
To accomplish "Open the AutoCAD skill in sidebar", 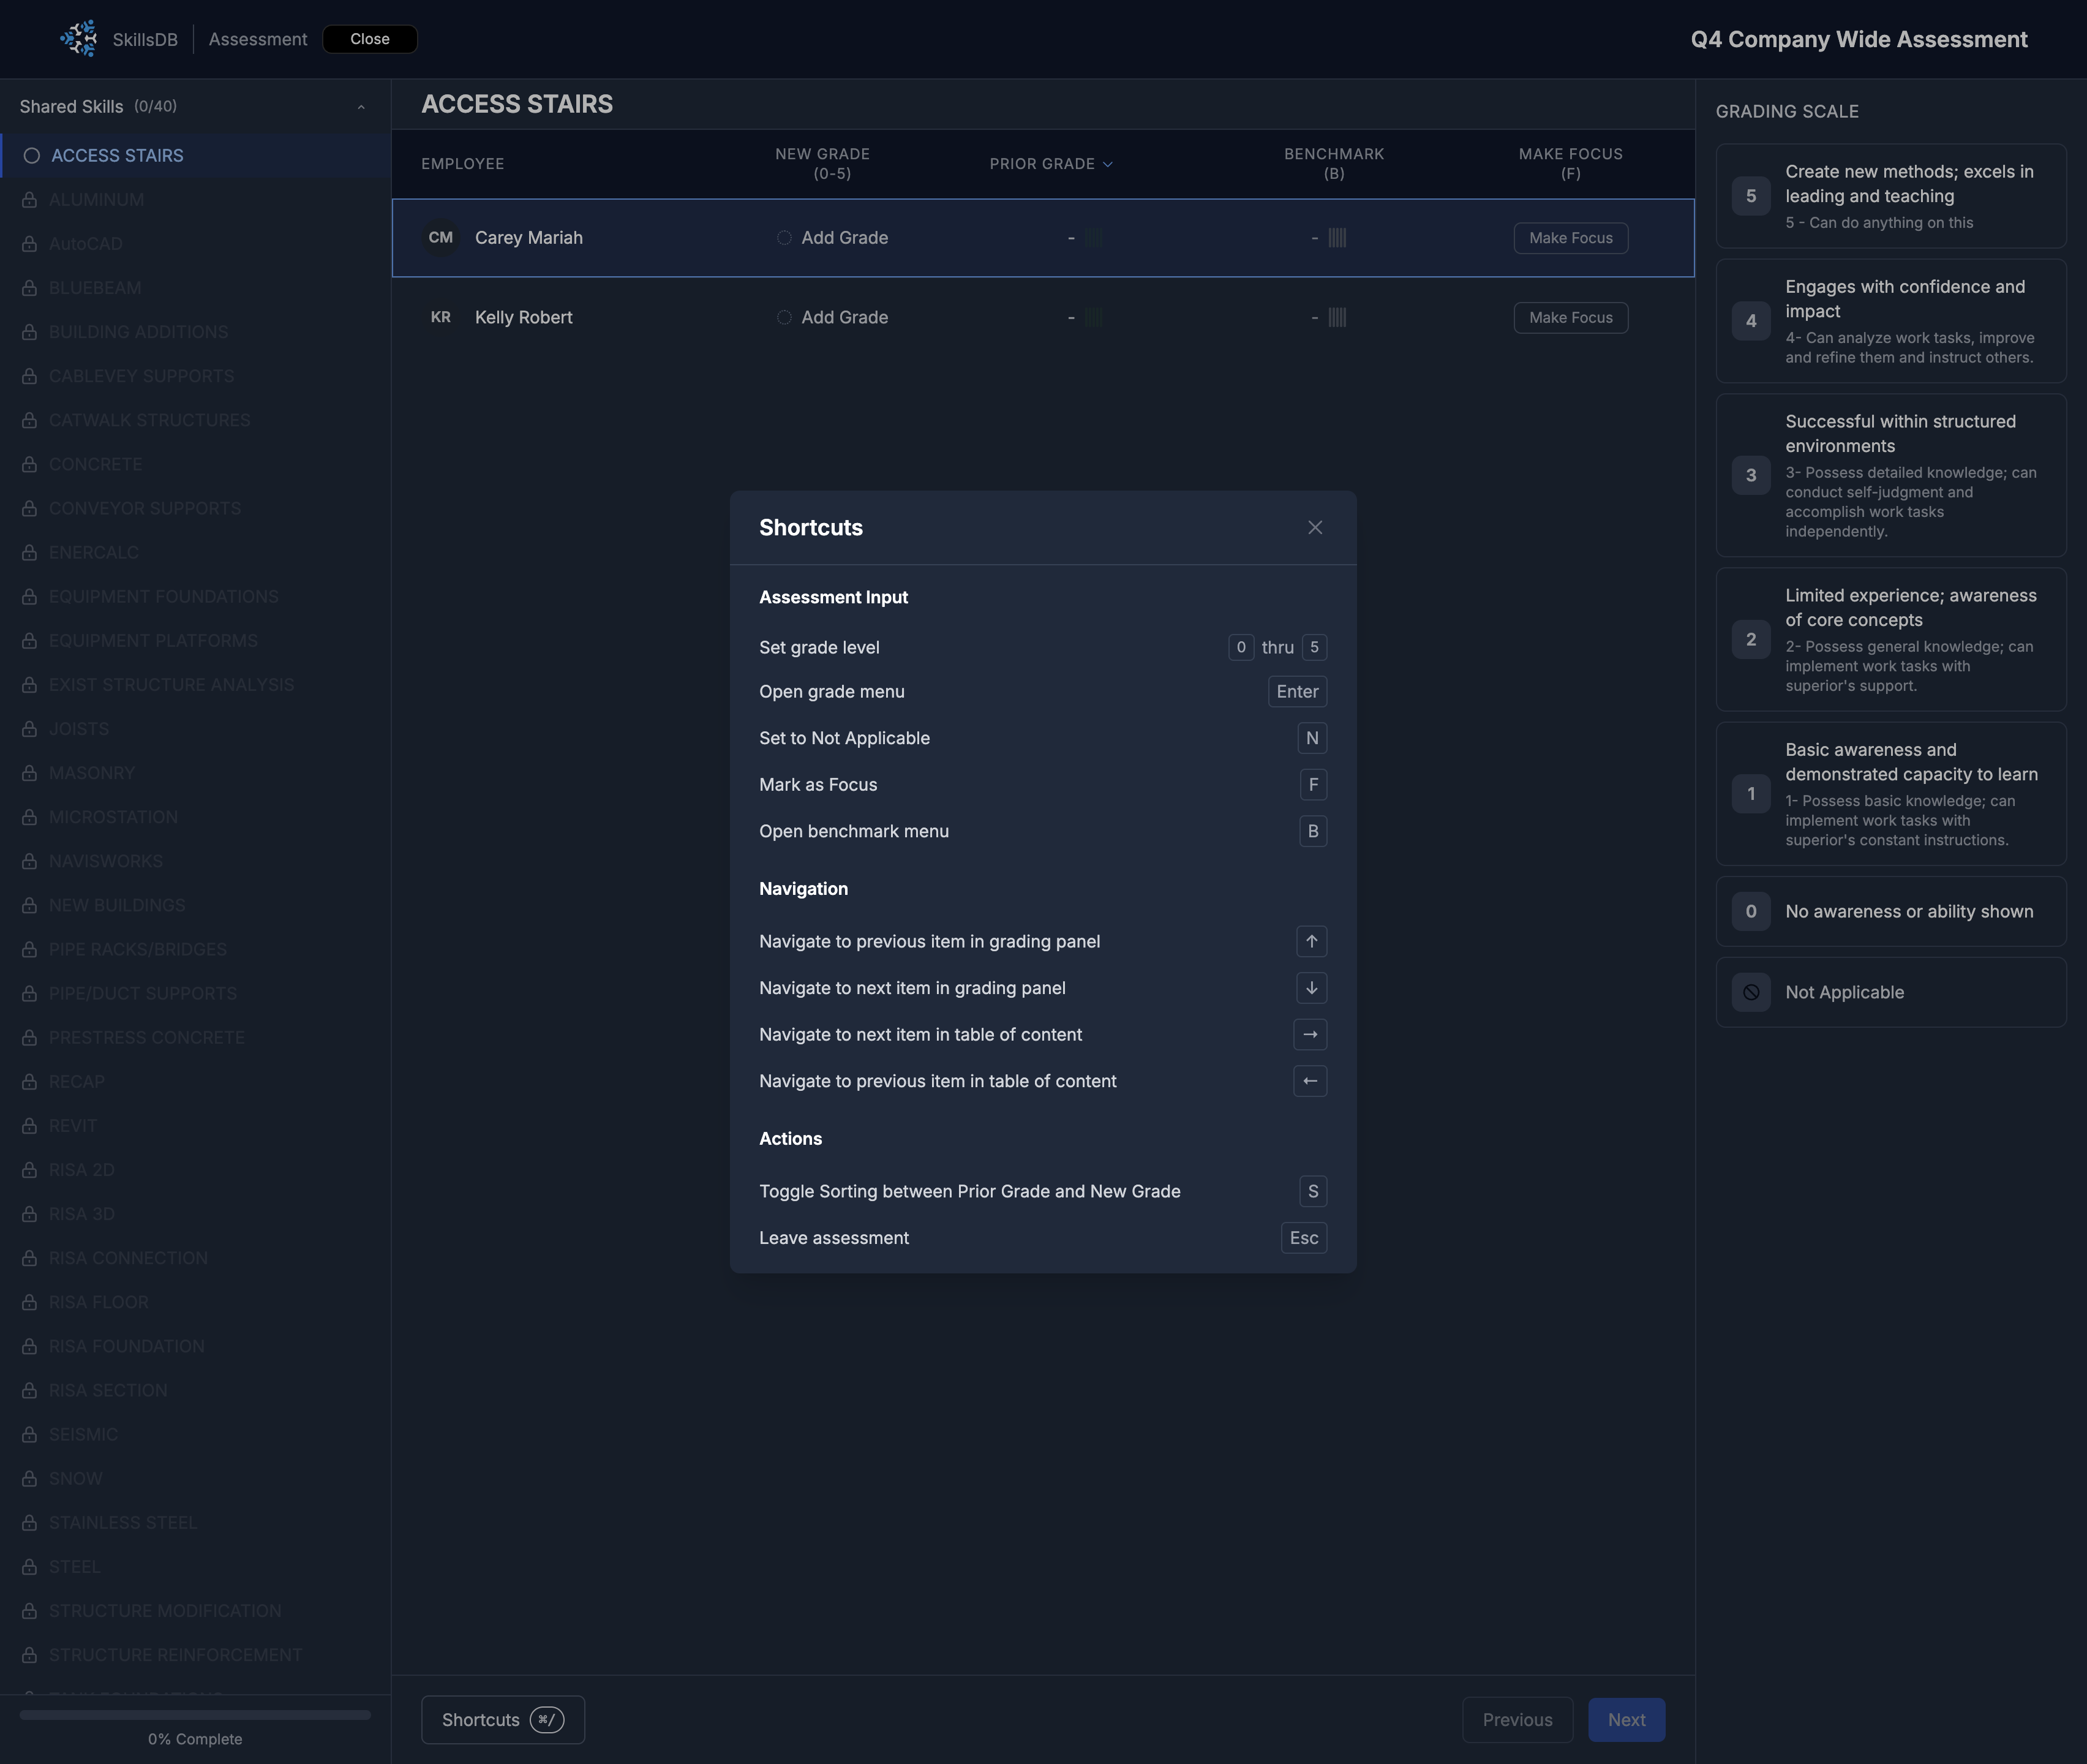I will 86,244.
